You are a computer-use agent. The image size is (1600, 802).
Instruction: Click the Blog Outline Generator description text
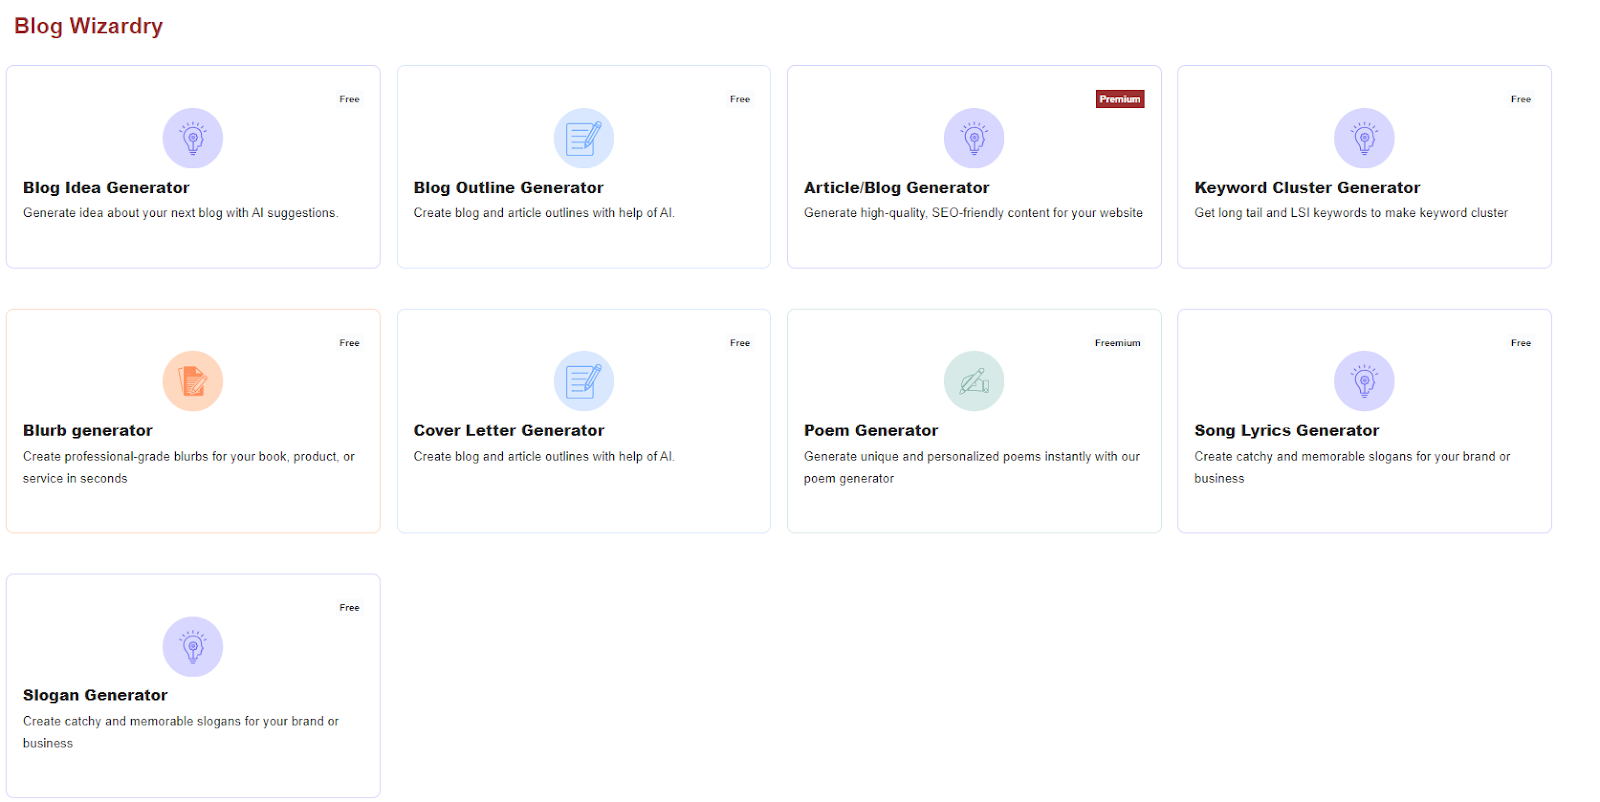tap(544, 213)
